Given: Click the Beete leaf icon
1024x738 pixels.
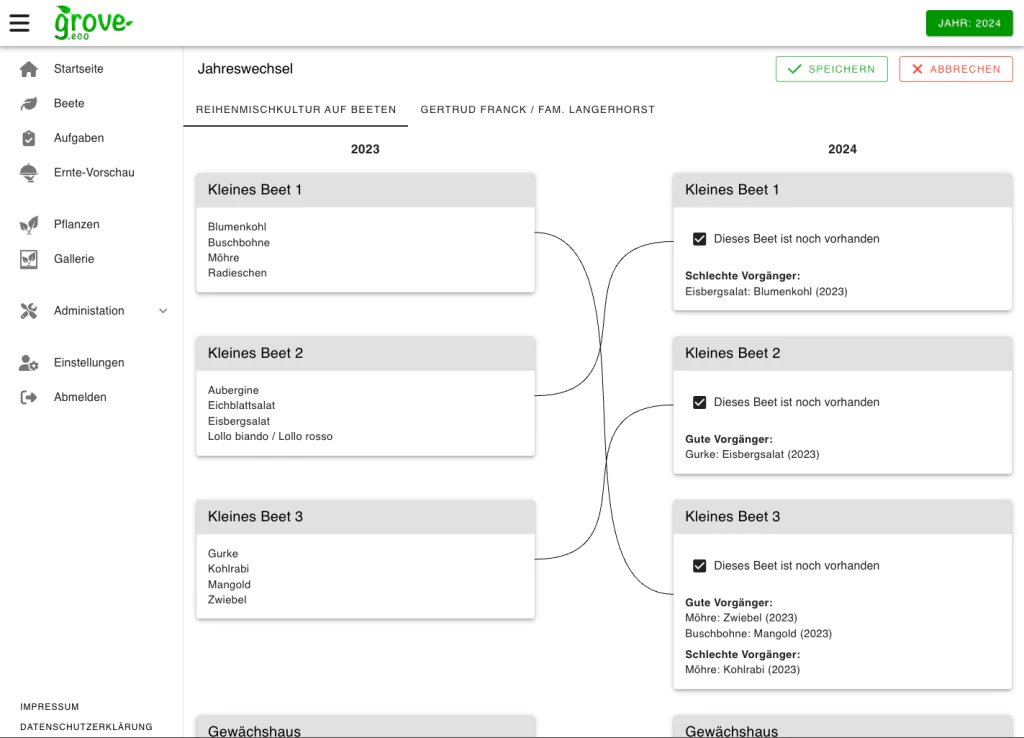Looking at the screenshot, I should [29, 103].
